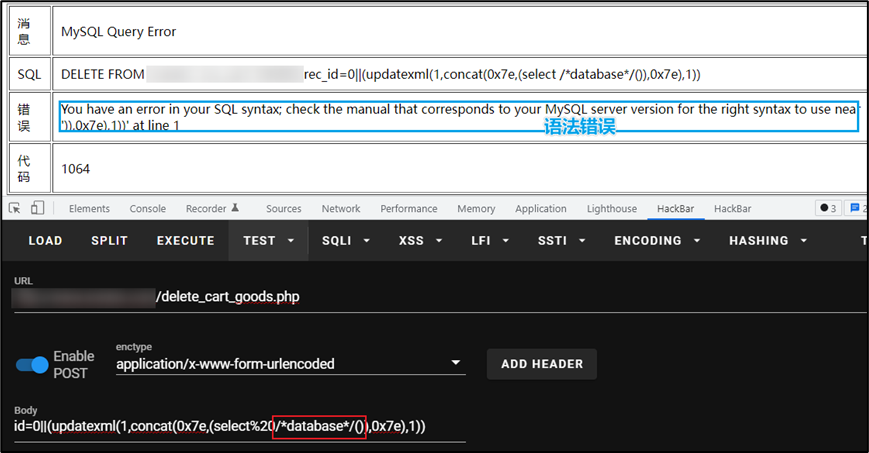Click the SPLIT button
The width and height of the screenshot is (869, 453).
pyautogui.click(x=109, y=241)
